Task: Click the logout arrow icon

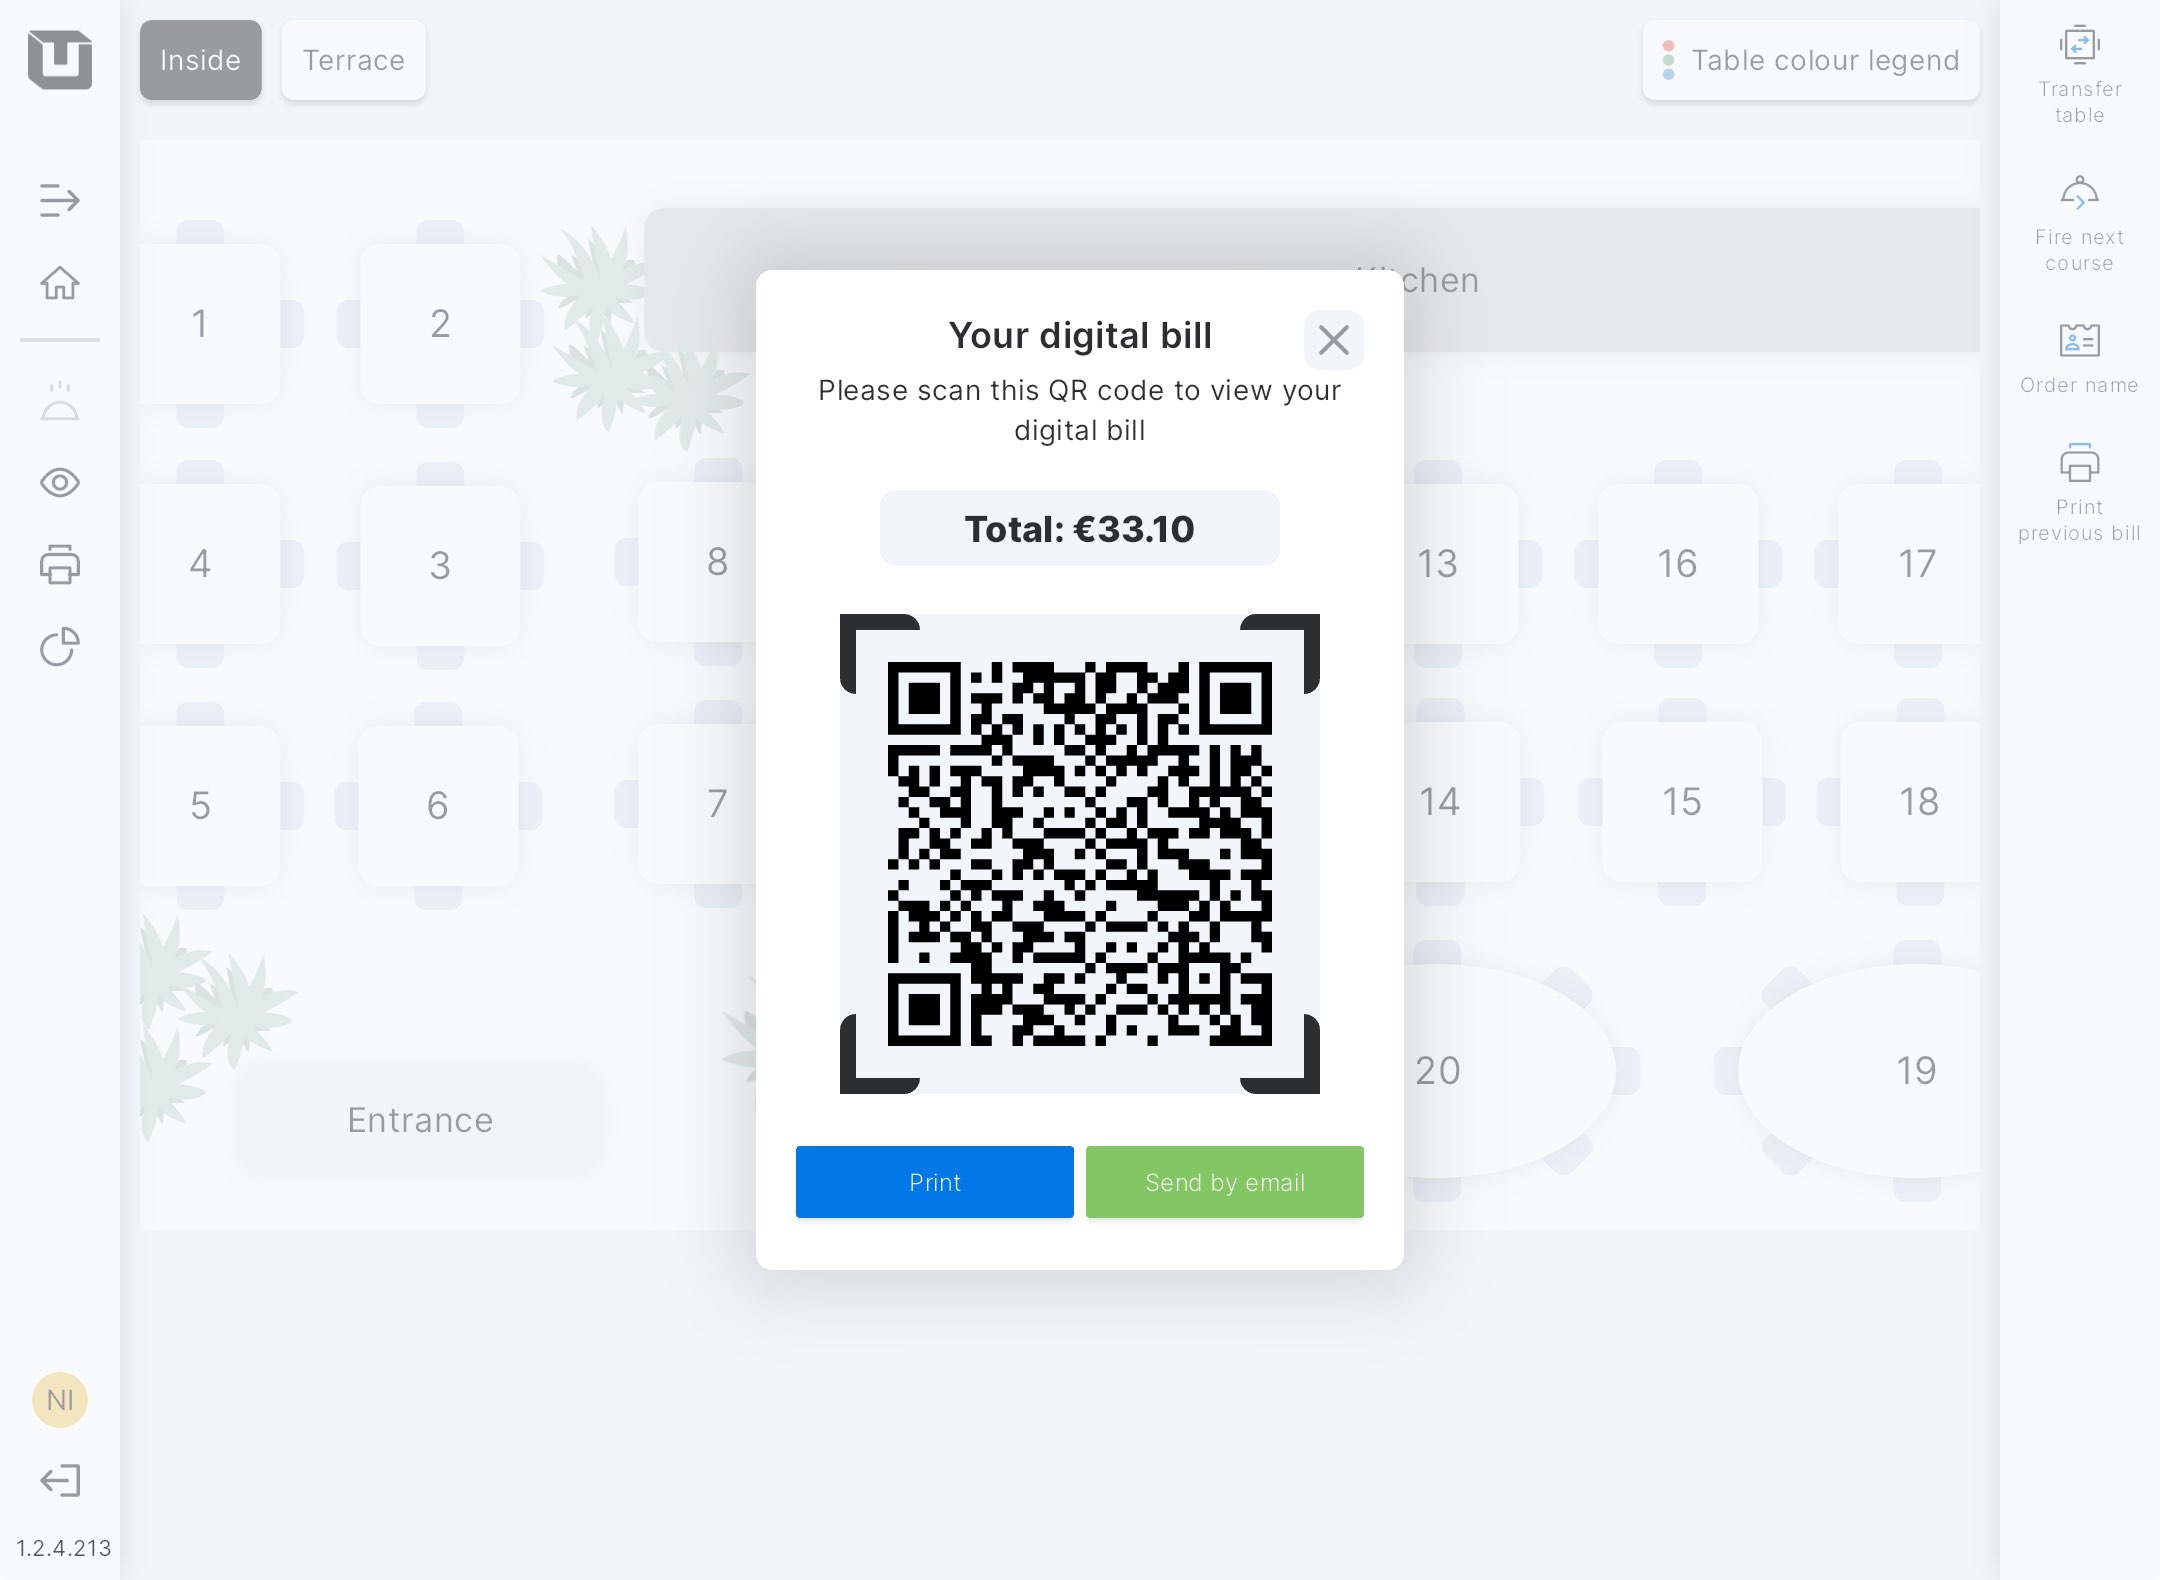Action: click(60, 1480)
